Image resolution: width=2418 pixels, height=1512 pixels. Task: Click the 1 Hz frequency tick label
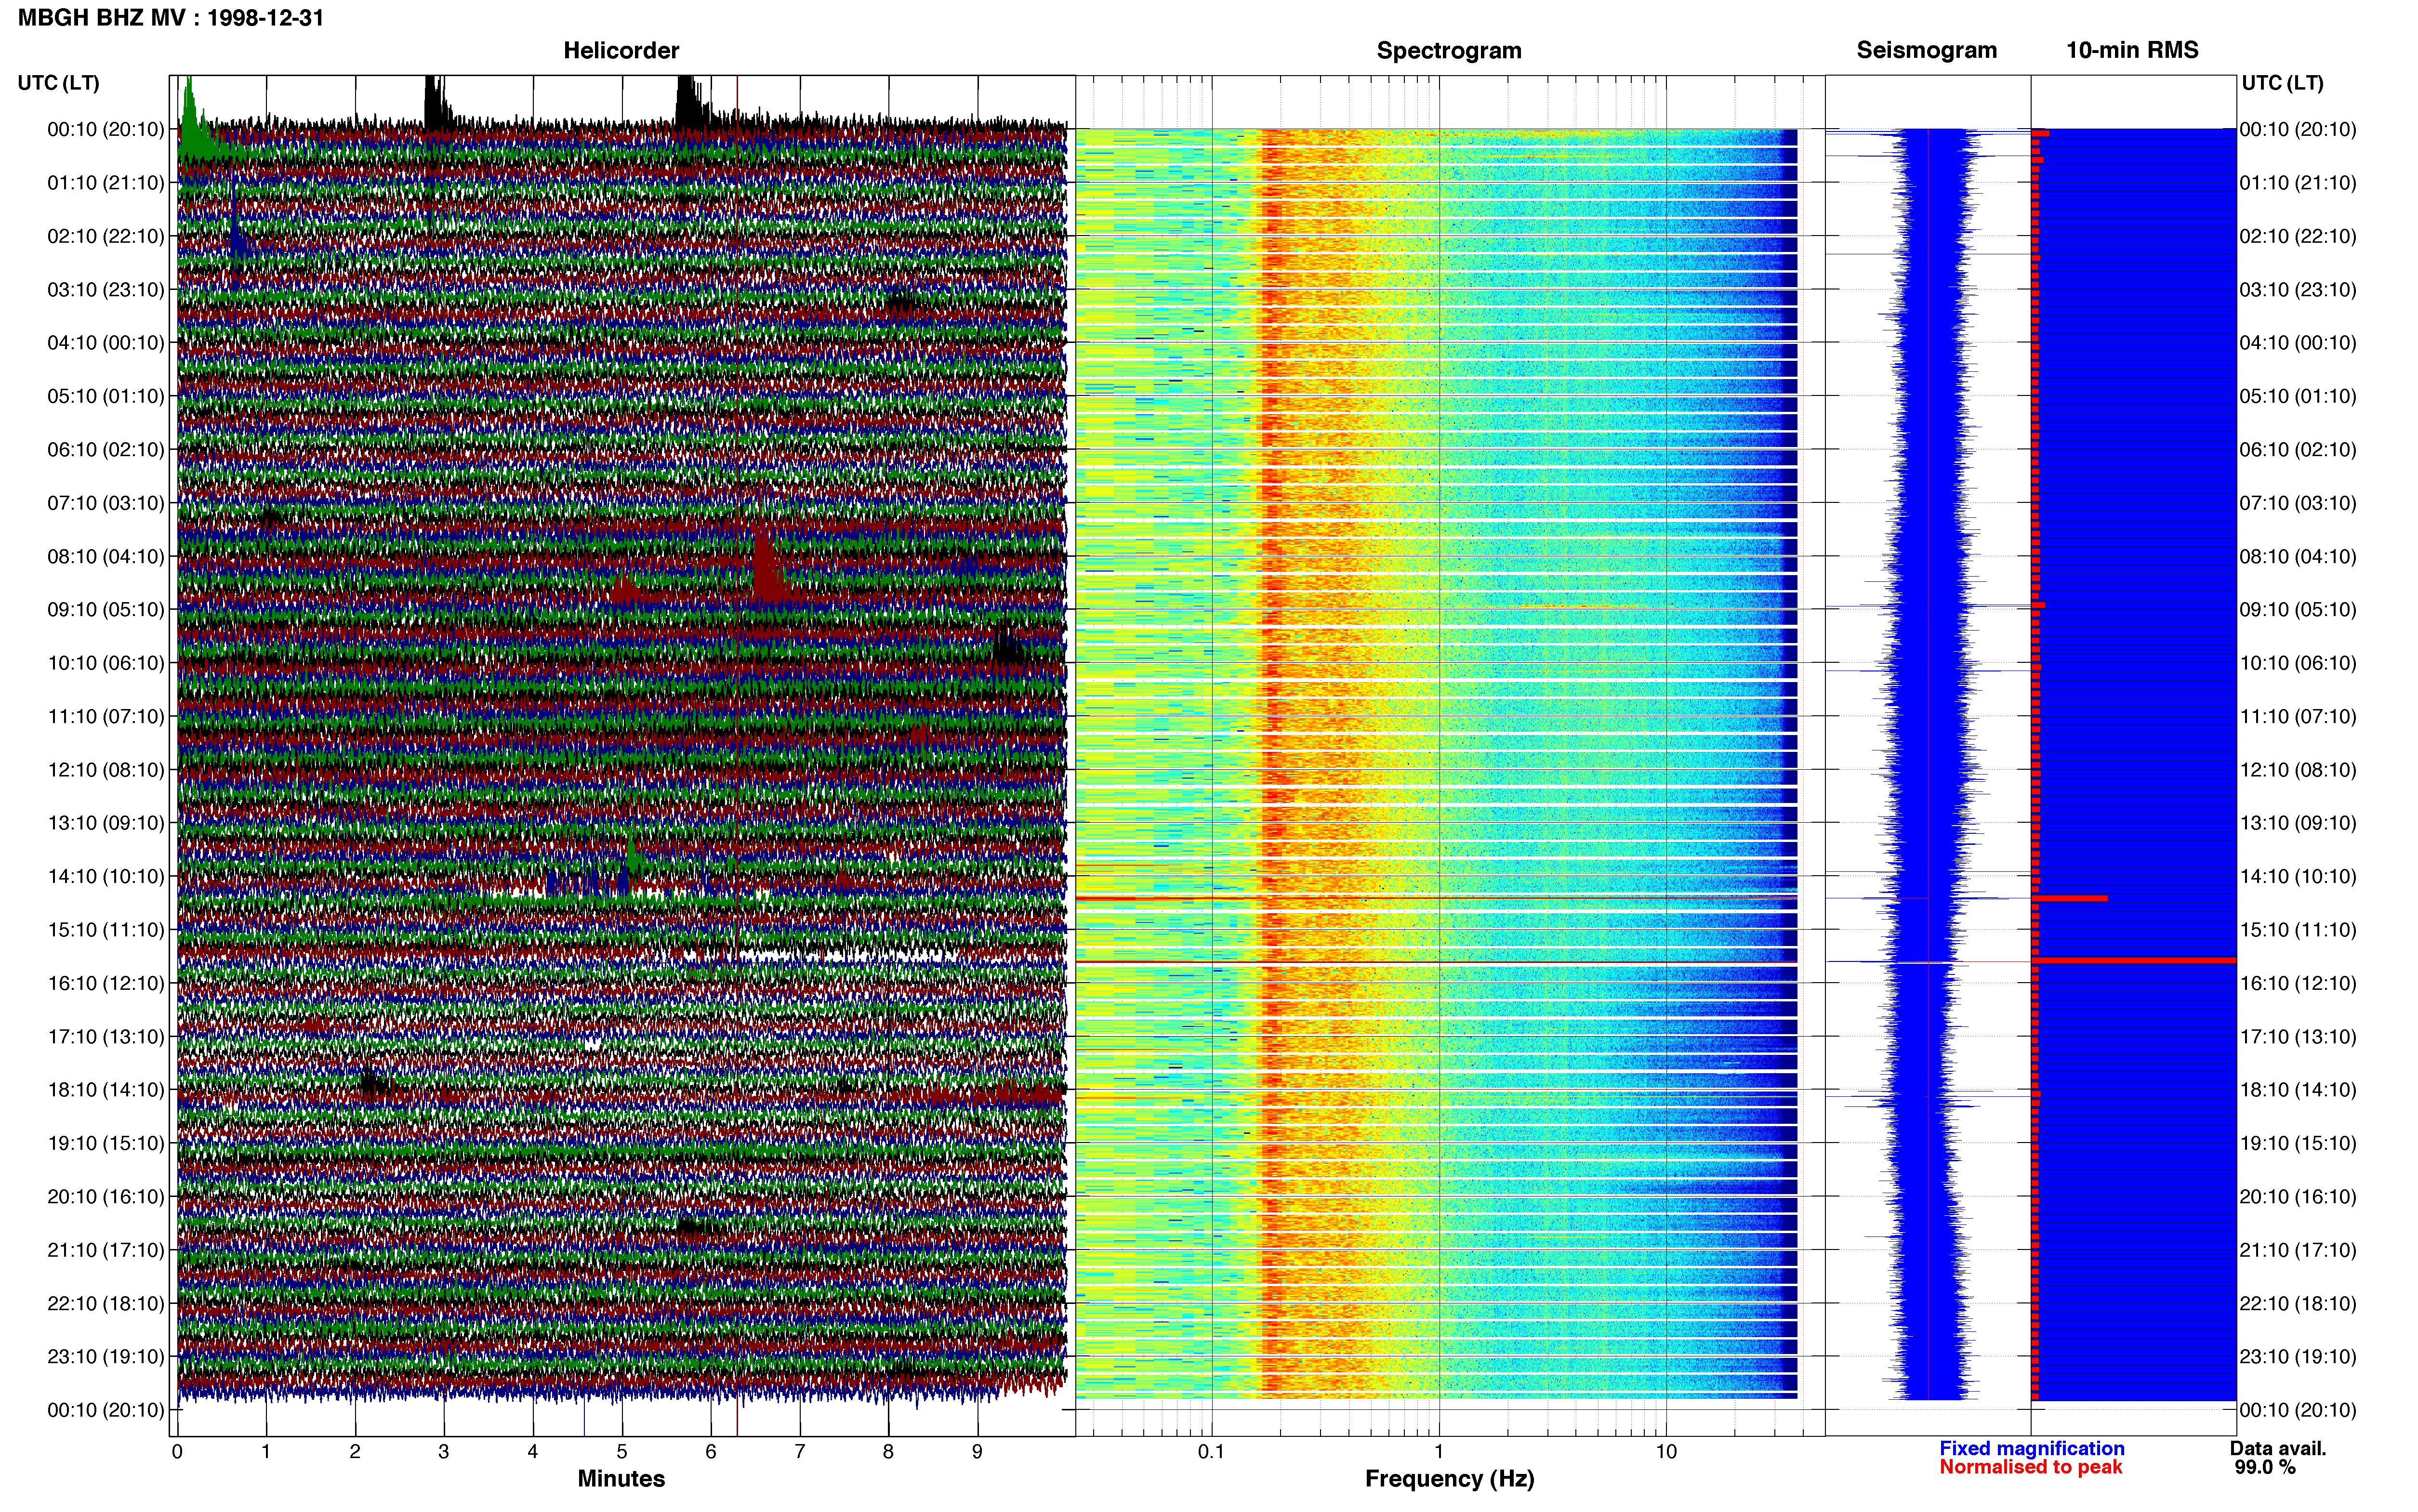click(1439, 1452)
